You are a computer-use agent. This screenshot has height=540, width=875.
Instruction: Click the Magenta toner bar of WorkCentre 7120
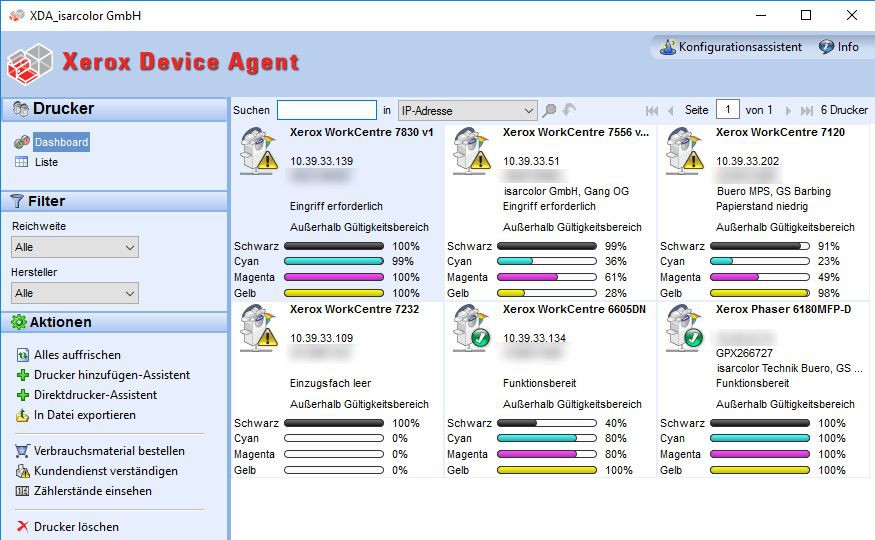tap(760, 277)
